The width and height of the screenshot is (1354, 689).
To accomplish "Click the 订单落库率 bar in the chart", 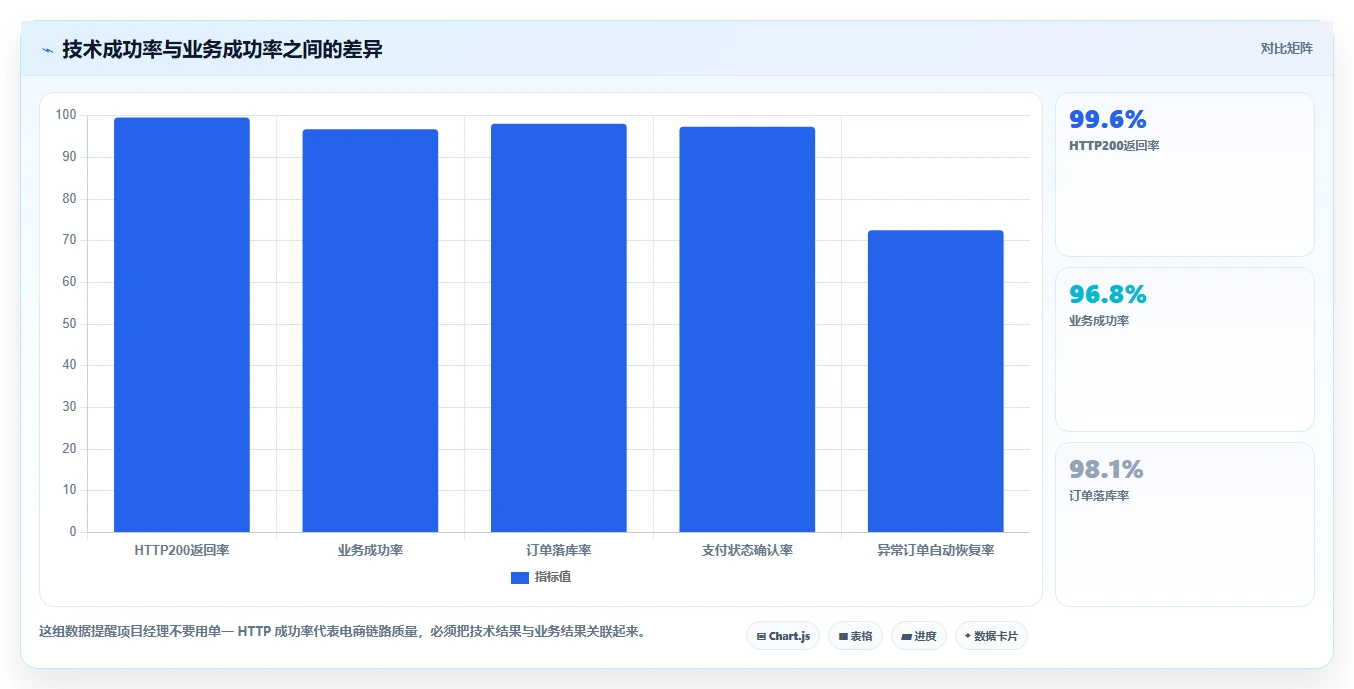I will (559, 328).
